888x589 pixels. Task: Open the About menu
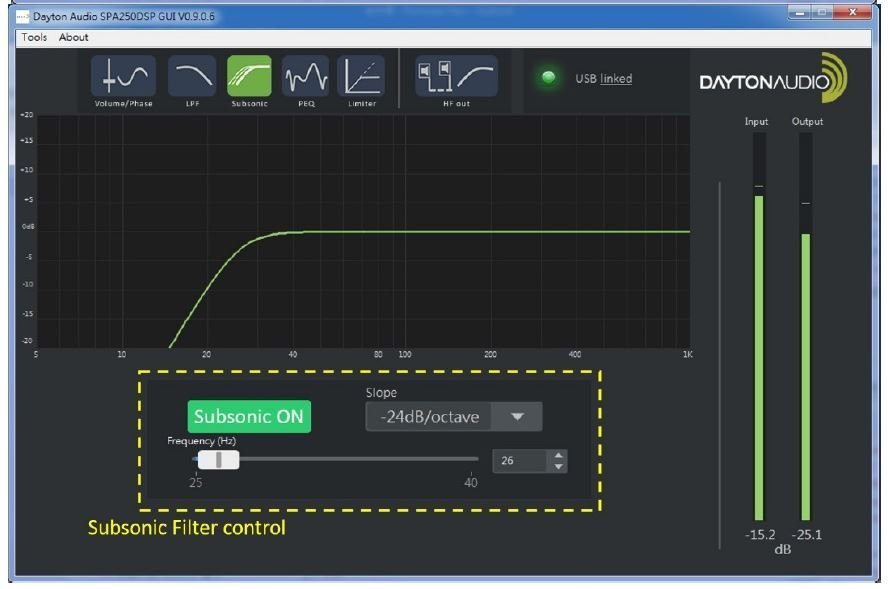coord(74,37)
